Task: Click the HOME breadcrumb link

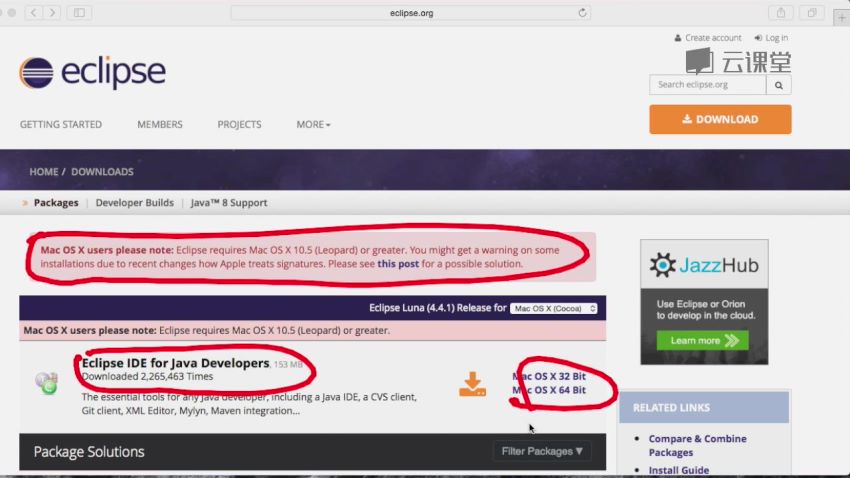Action: coord(43,172)
